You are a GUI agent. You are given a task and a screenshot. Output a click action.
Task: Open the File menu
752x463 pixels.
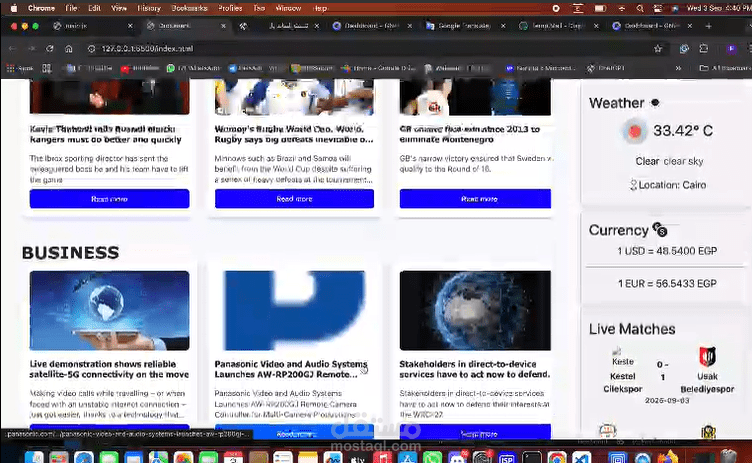point(71,8)
